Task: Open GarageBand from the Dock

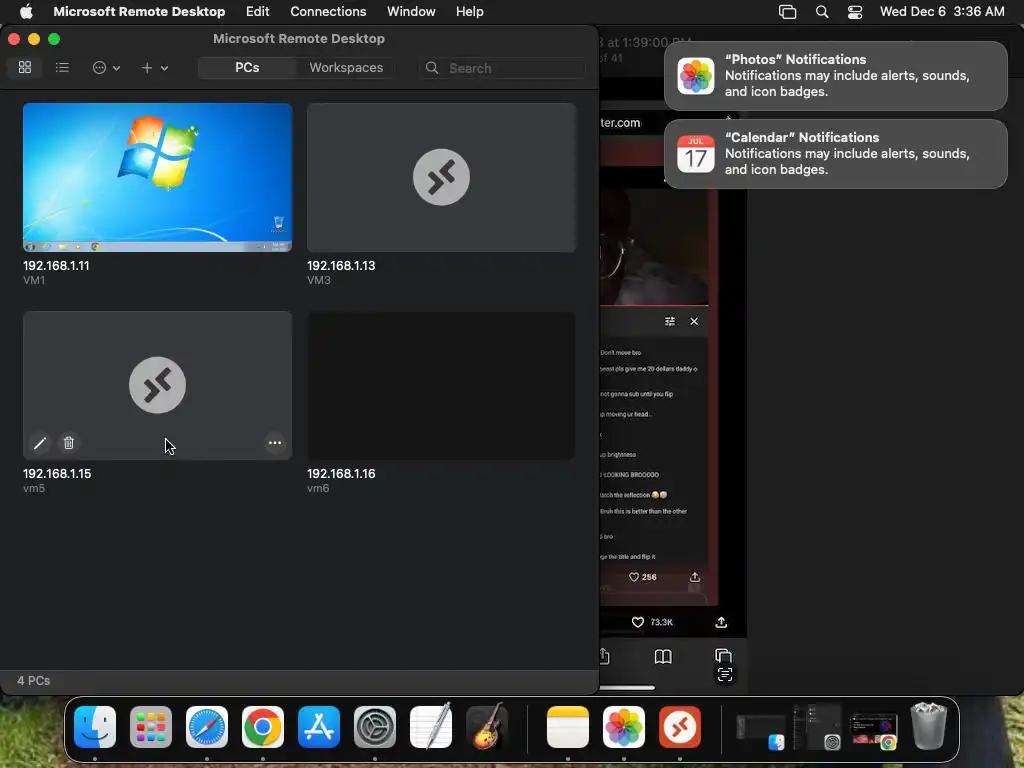Action: pyautogui.click(x=487, y=726)
